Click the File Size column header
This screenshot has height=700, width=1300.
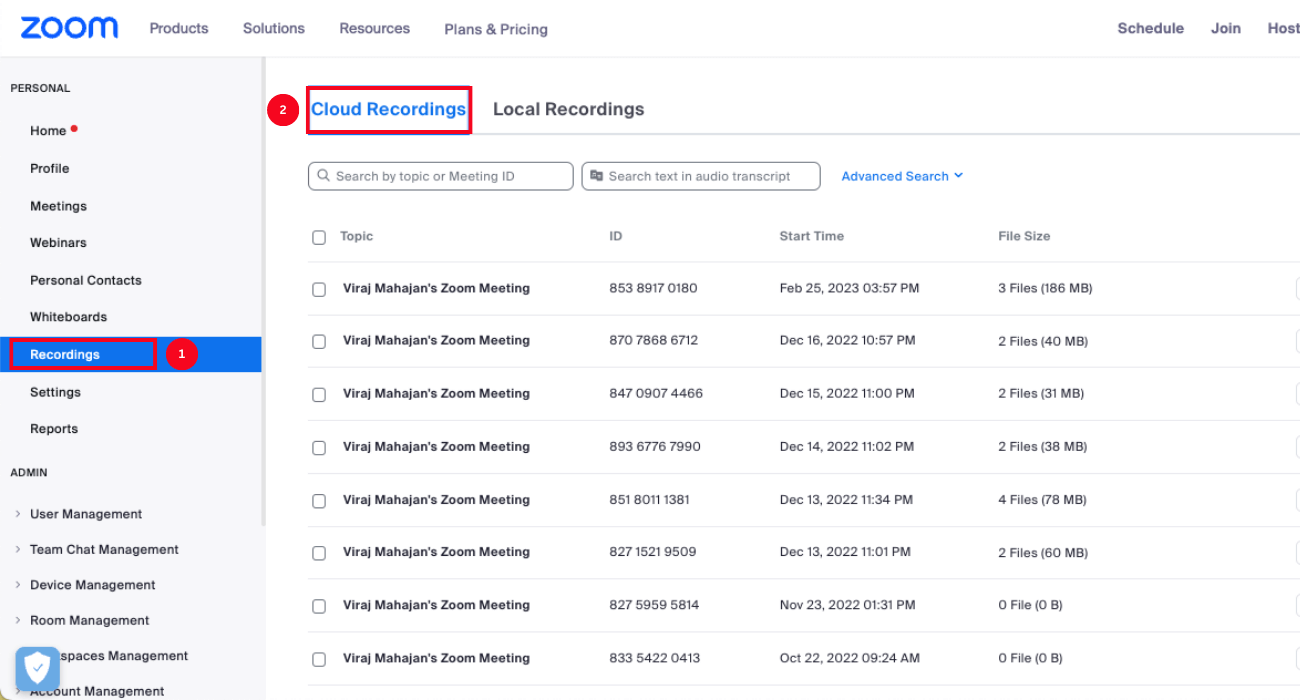(x=1024, y=236)
